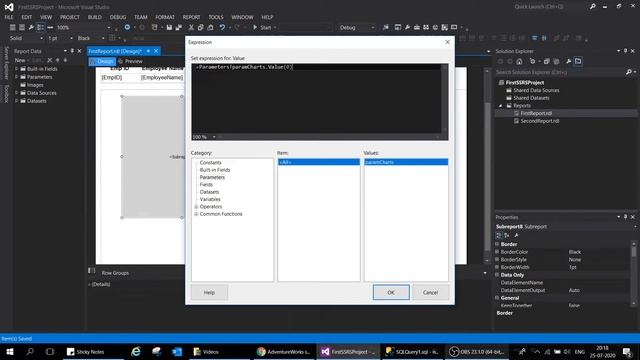The image size is (640, 360).
Task: Click the Alphabetical sort icon in Properties
Action: (507, 236)
